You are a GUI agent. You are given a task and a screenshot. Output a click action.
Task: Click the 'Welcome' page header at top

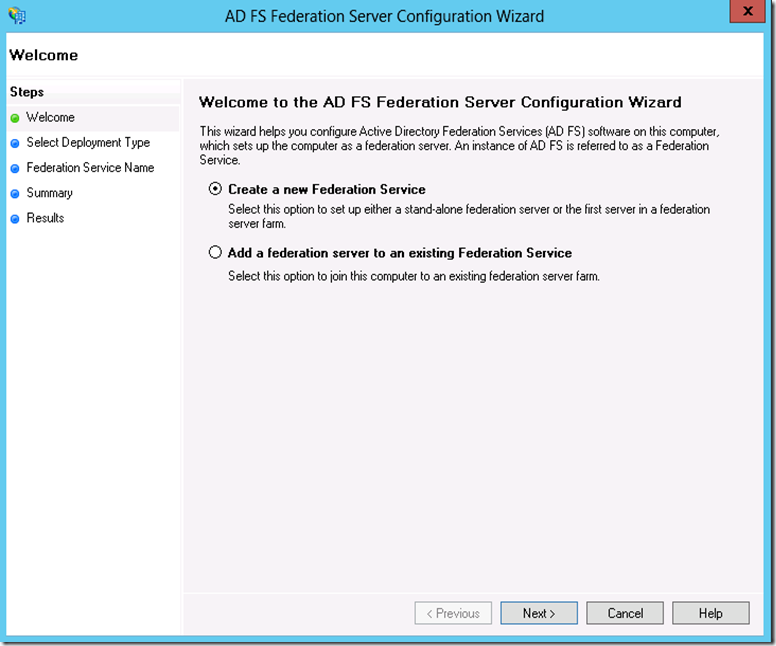pyautogui.click(x=44, y=55)
